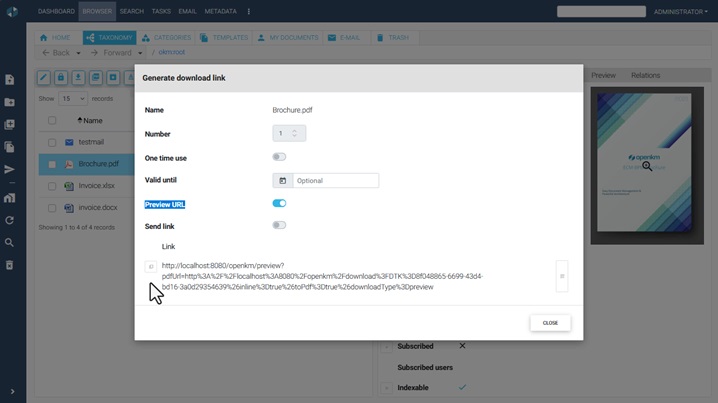Click the top bar search field
The width and height of the screenshot is (718, 403).
point(601,11)
